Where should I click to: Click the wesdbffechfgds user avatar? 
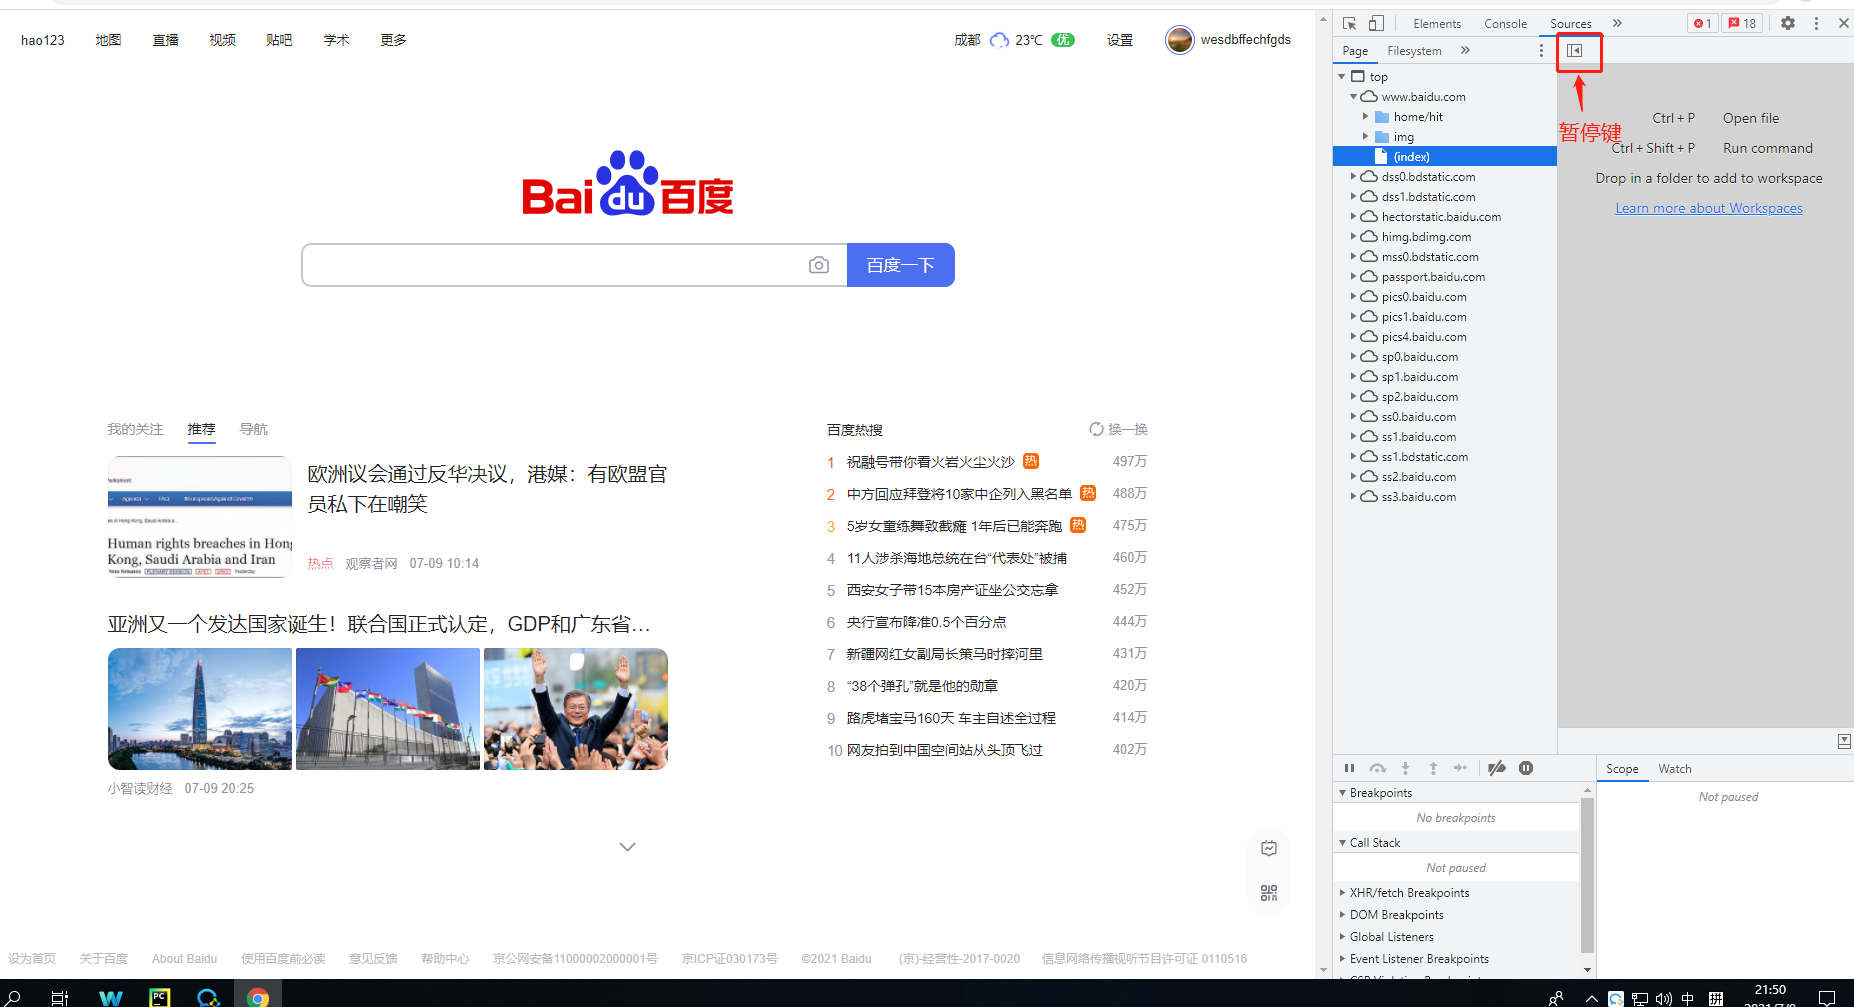pos(1180,40)
